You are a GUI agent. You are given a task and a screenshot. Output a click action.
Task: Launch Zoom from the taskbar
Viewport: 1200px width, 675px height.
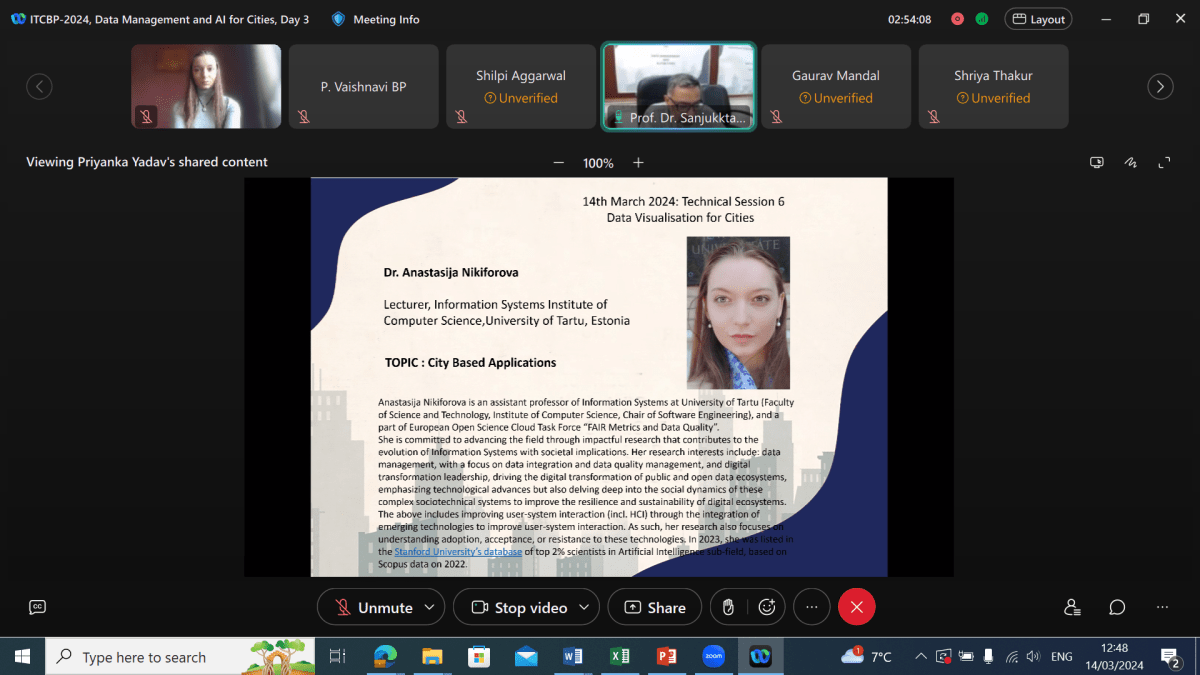point(714,656)
